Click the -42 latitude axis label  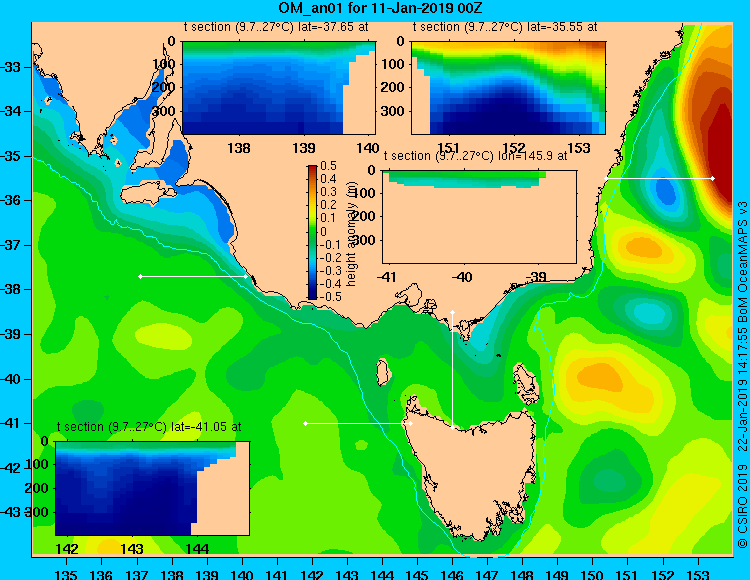click(11, 468)
